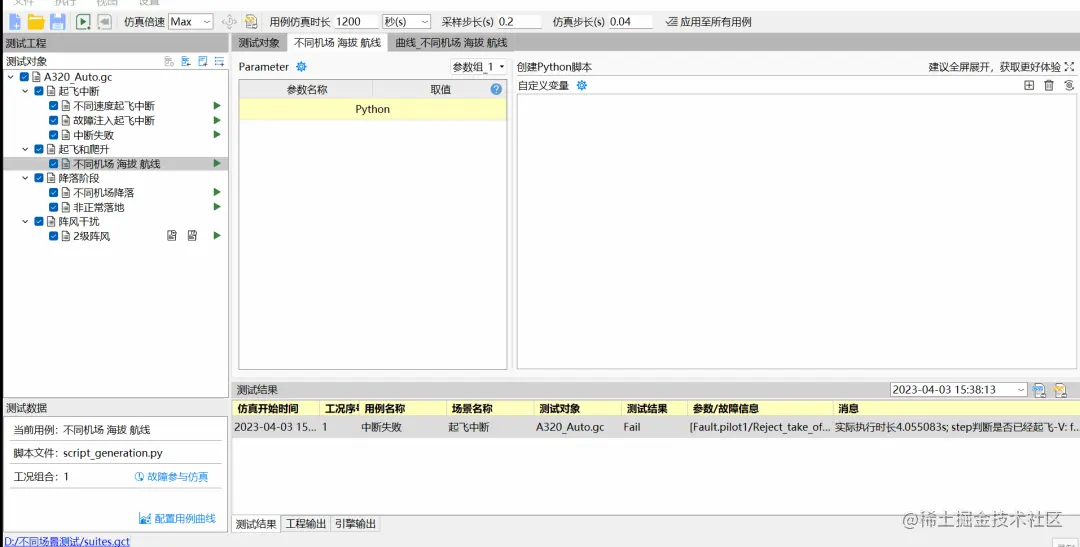The height and width of the screenshot is (547, 1080).
Task: Select the 测试结果 bottom tab
Action: point(257,524)
